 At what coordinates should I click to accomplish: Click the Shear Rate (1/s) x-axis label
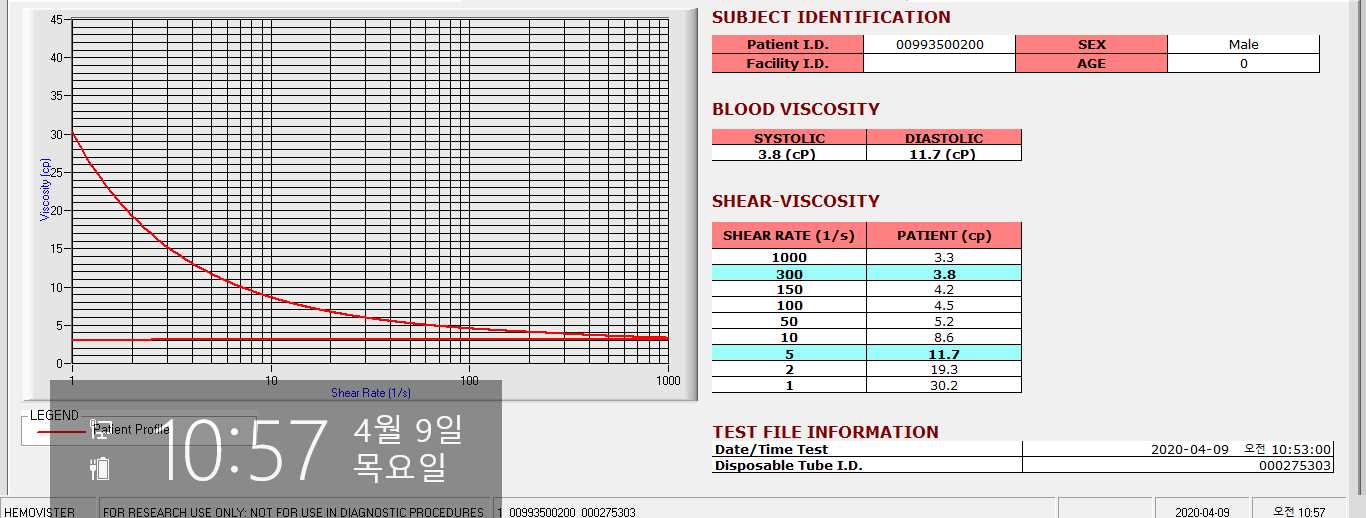tap(371, 393)
